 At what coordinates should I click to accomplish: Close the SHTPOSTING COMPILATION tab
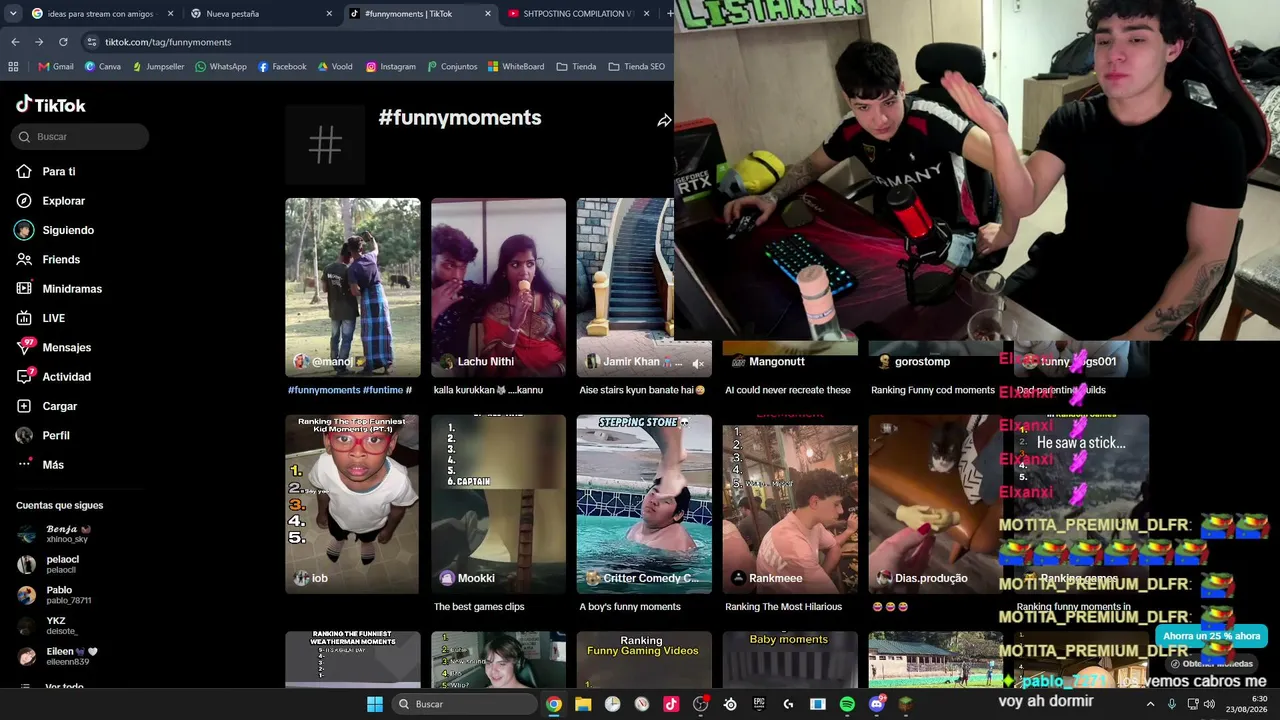[646, 14]
